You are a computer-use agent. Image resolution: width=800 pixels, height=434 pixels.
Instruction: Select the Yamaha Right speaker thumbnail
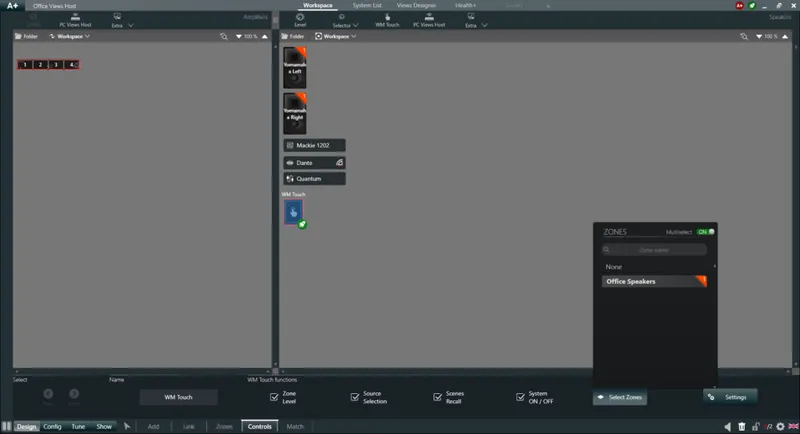[295, 113]
